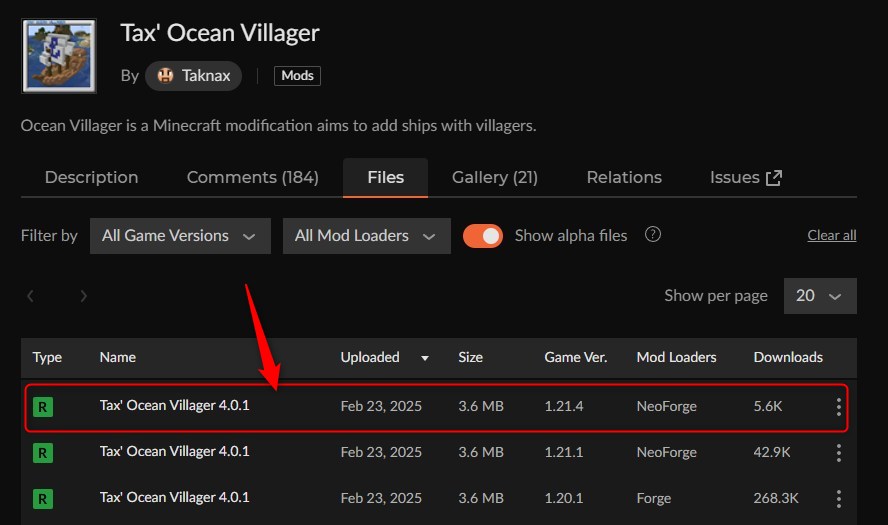This screenshot has width=888, height=525.
Task: Sort by the Name column header
Action: click(x=118, y=357)
